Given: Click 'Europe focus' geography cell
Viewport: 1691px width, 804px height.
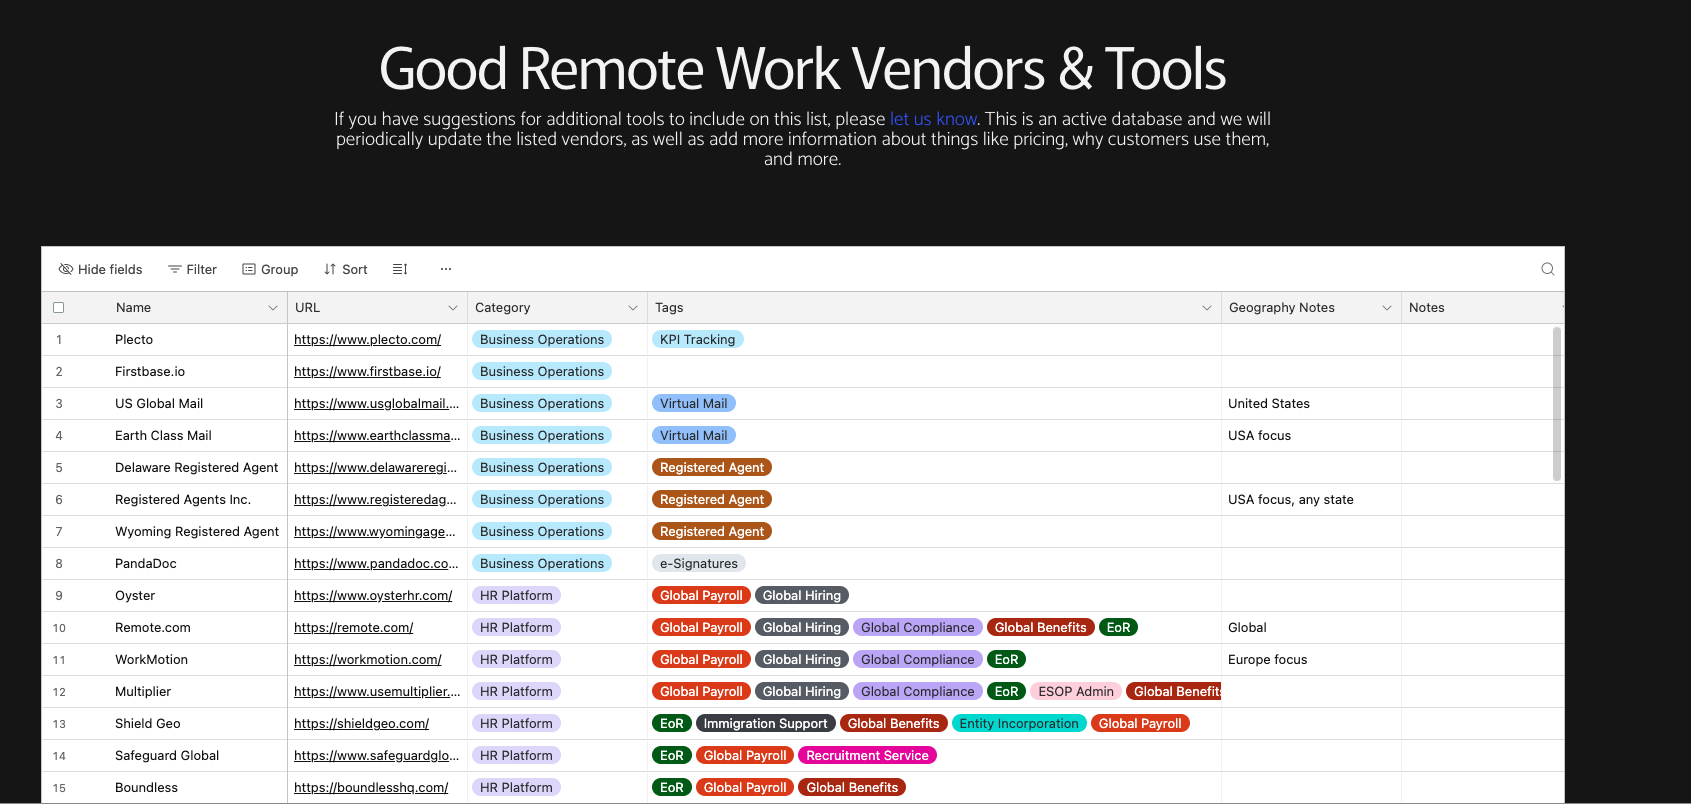Looking at the screenshot, I should click(x=1311, y=660).
